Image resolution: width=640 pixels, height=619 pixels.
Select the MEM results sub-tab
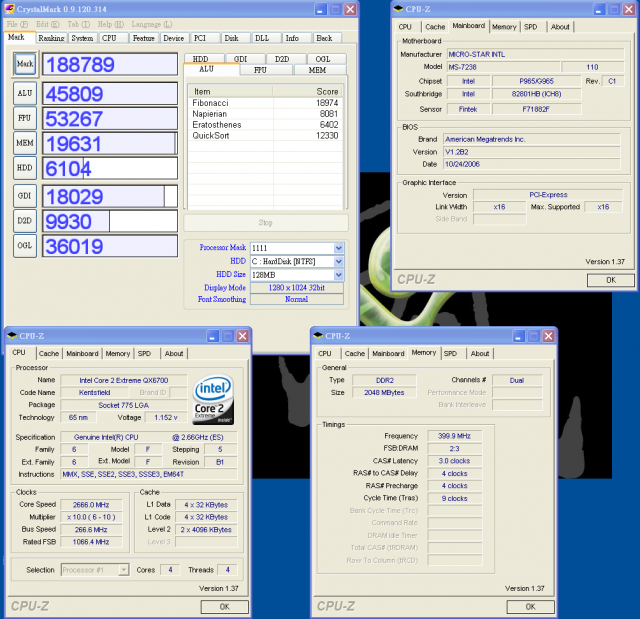(318, 70)
